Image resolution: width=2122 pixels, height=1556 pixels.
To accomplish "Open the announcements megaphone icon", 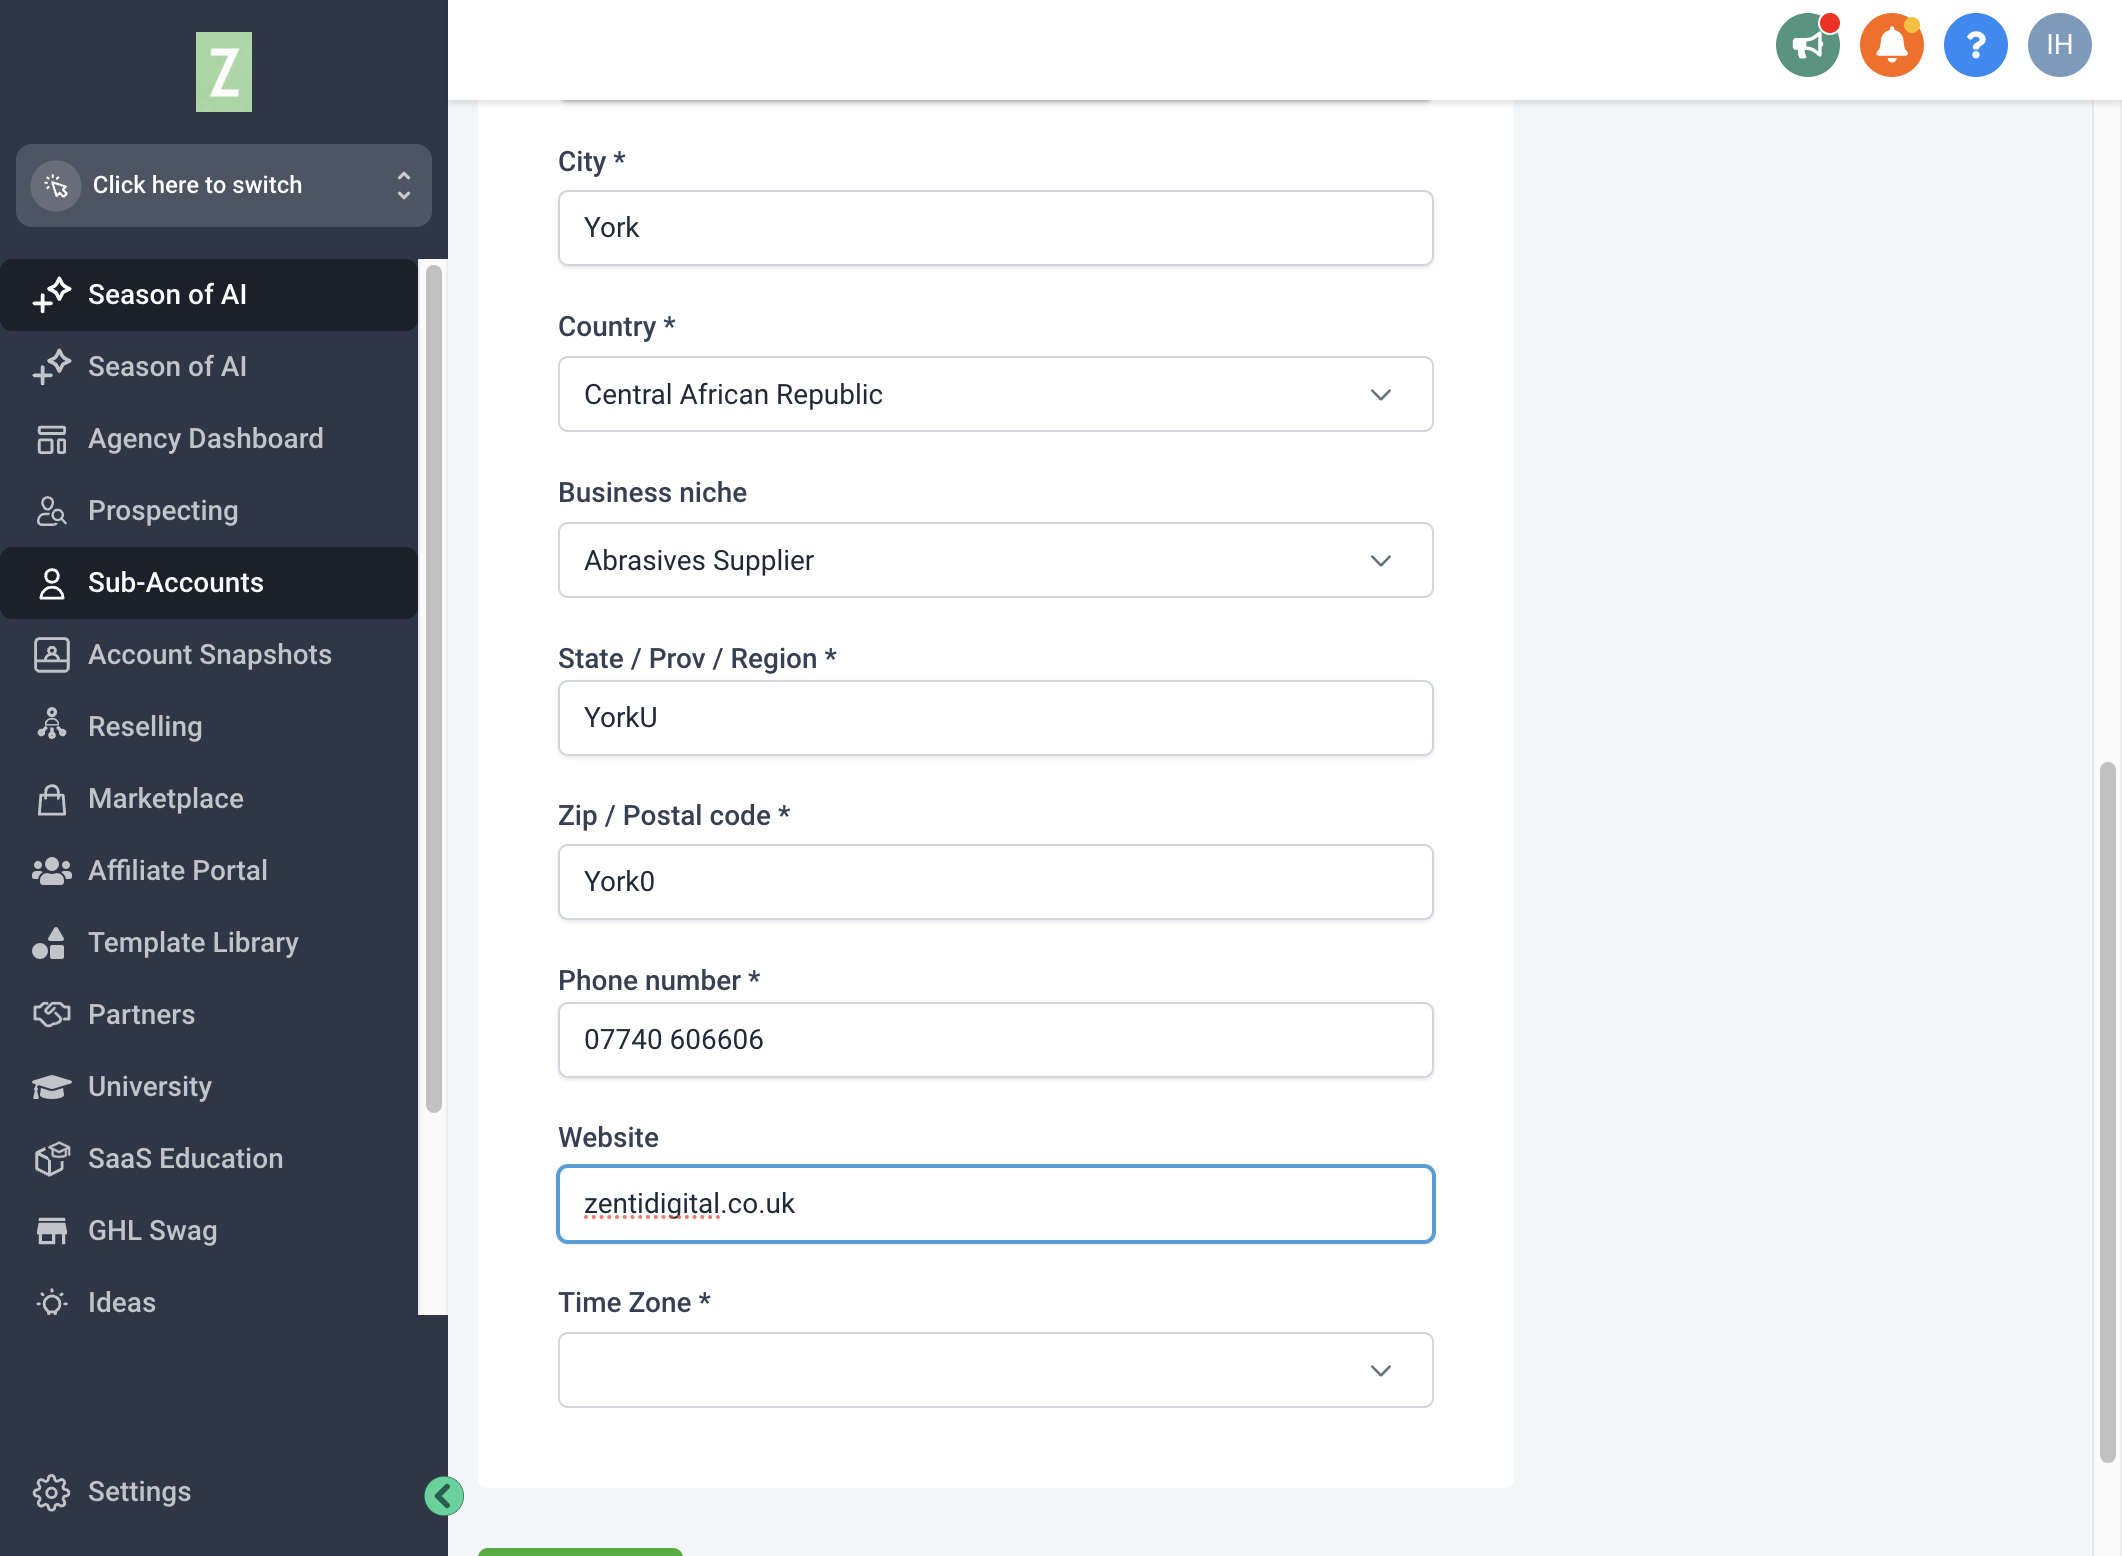I will [x=1807, y=45].
